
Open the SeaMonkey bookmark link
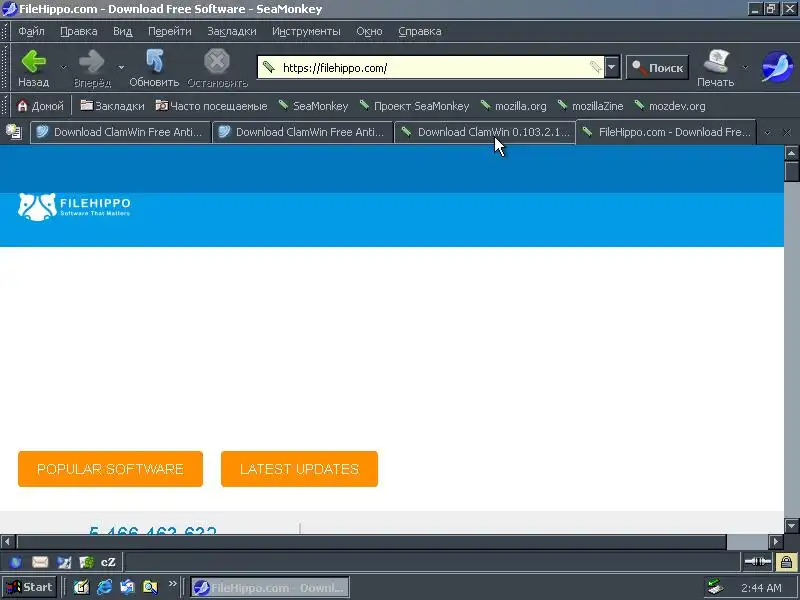pos(313,106)
